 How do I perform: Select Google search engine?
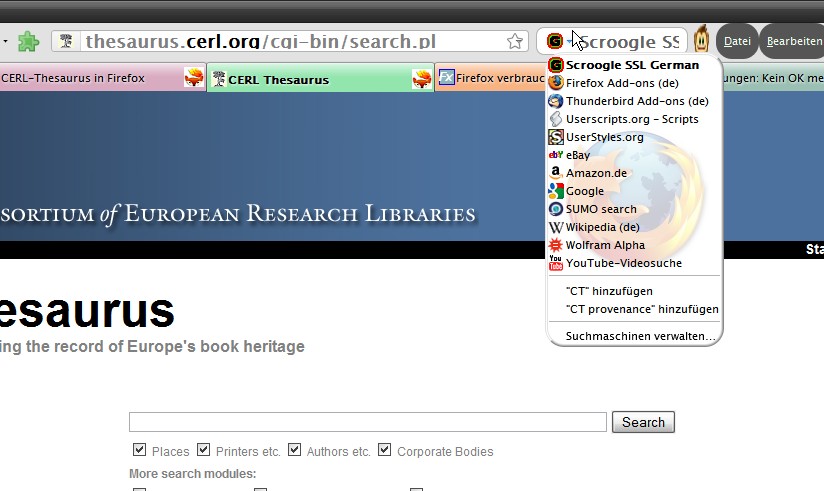634,191
